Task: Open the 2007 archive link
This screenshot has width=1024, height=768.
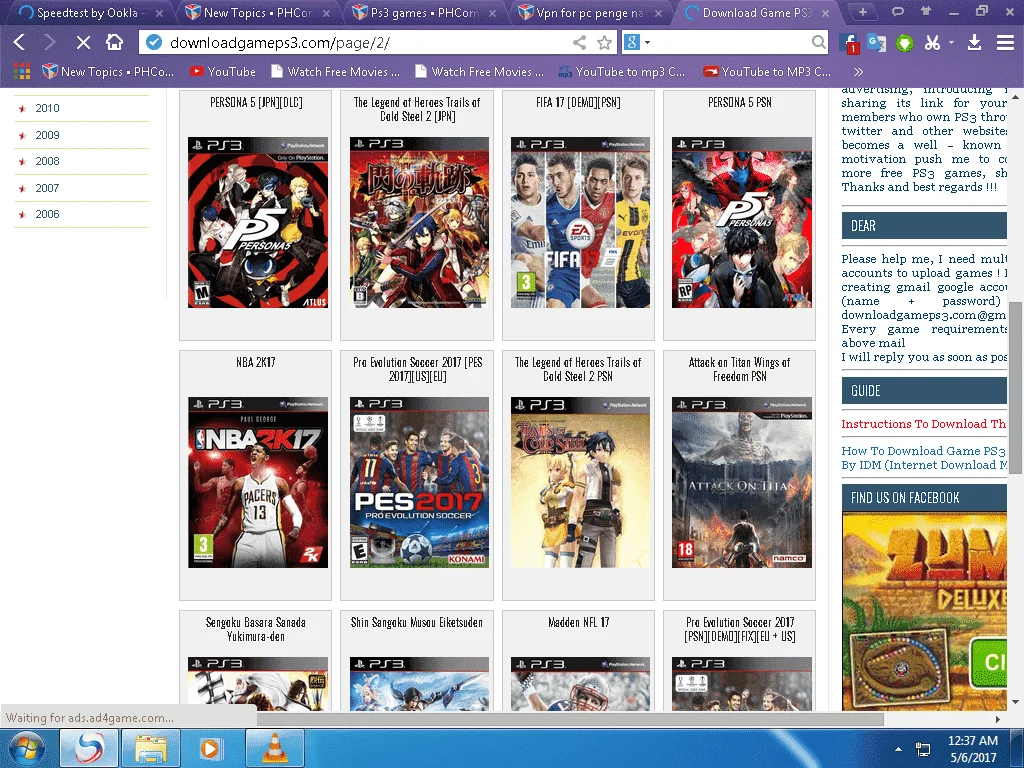Action: click(x=47, y=188)
